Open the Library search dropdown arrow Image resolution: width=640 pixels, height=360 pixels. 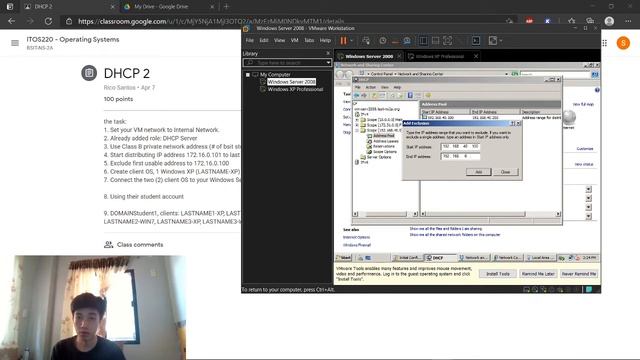(328, 62)
